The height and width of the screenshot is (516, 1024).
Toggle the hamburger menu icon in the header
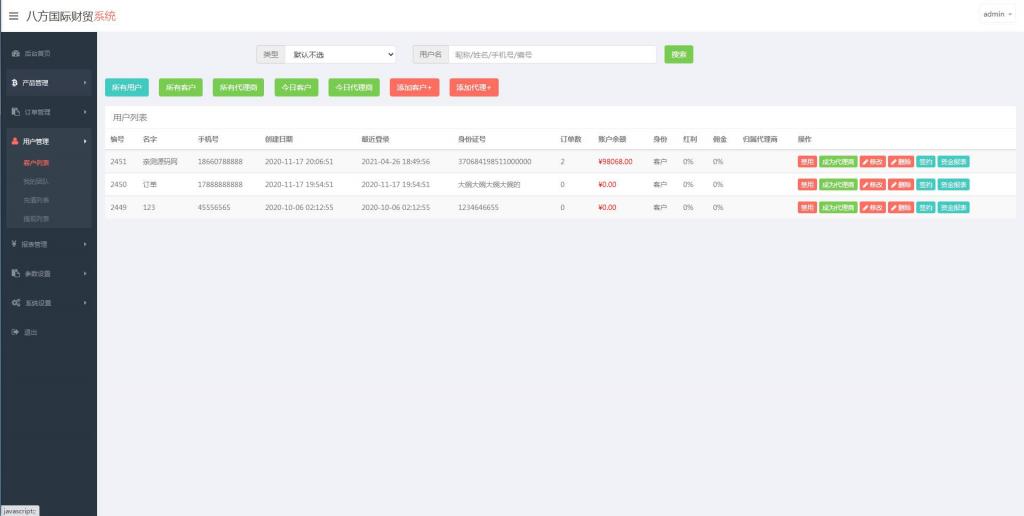coord(14,15)
